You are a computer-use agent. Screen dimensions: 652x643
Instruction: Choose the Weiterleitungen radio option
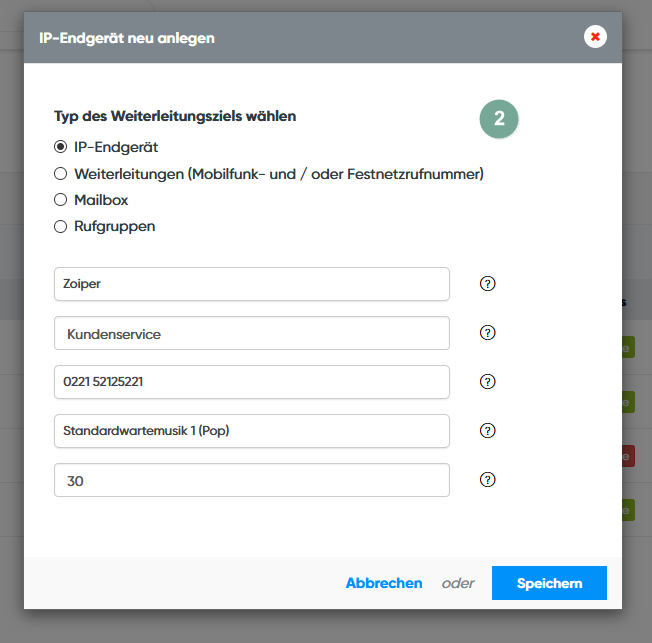coord(60,174)
